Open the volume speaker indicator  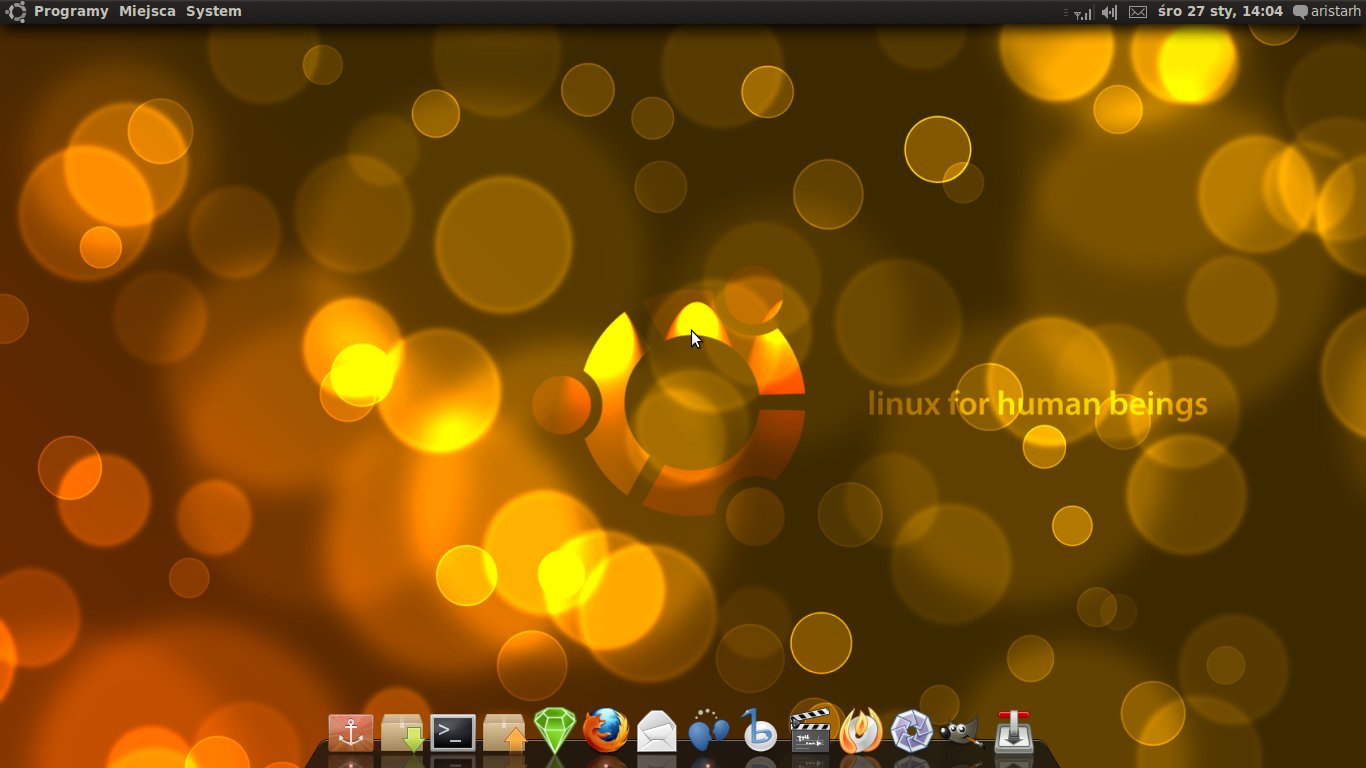[1109, 12]
